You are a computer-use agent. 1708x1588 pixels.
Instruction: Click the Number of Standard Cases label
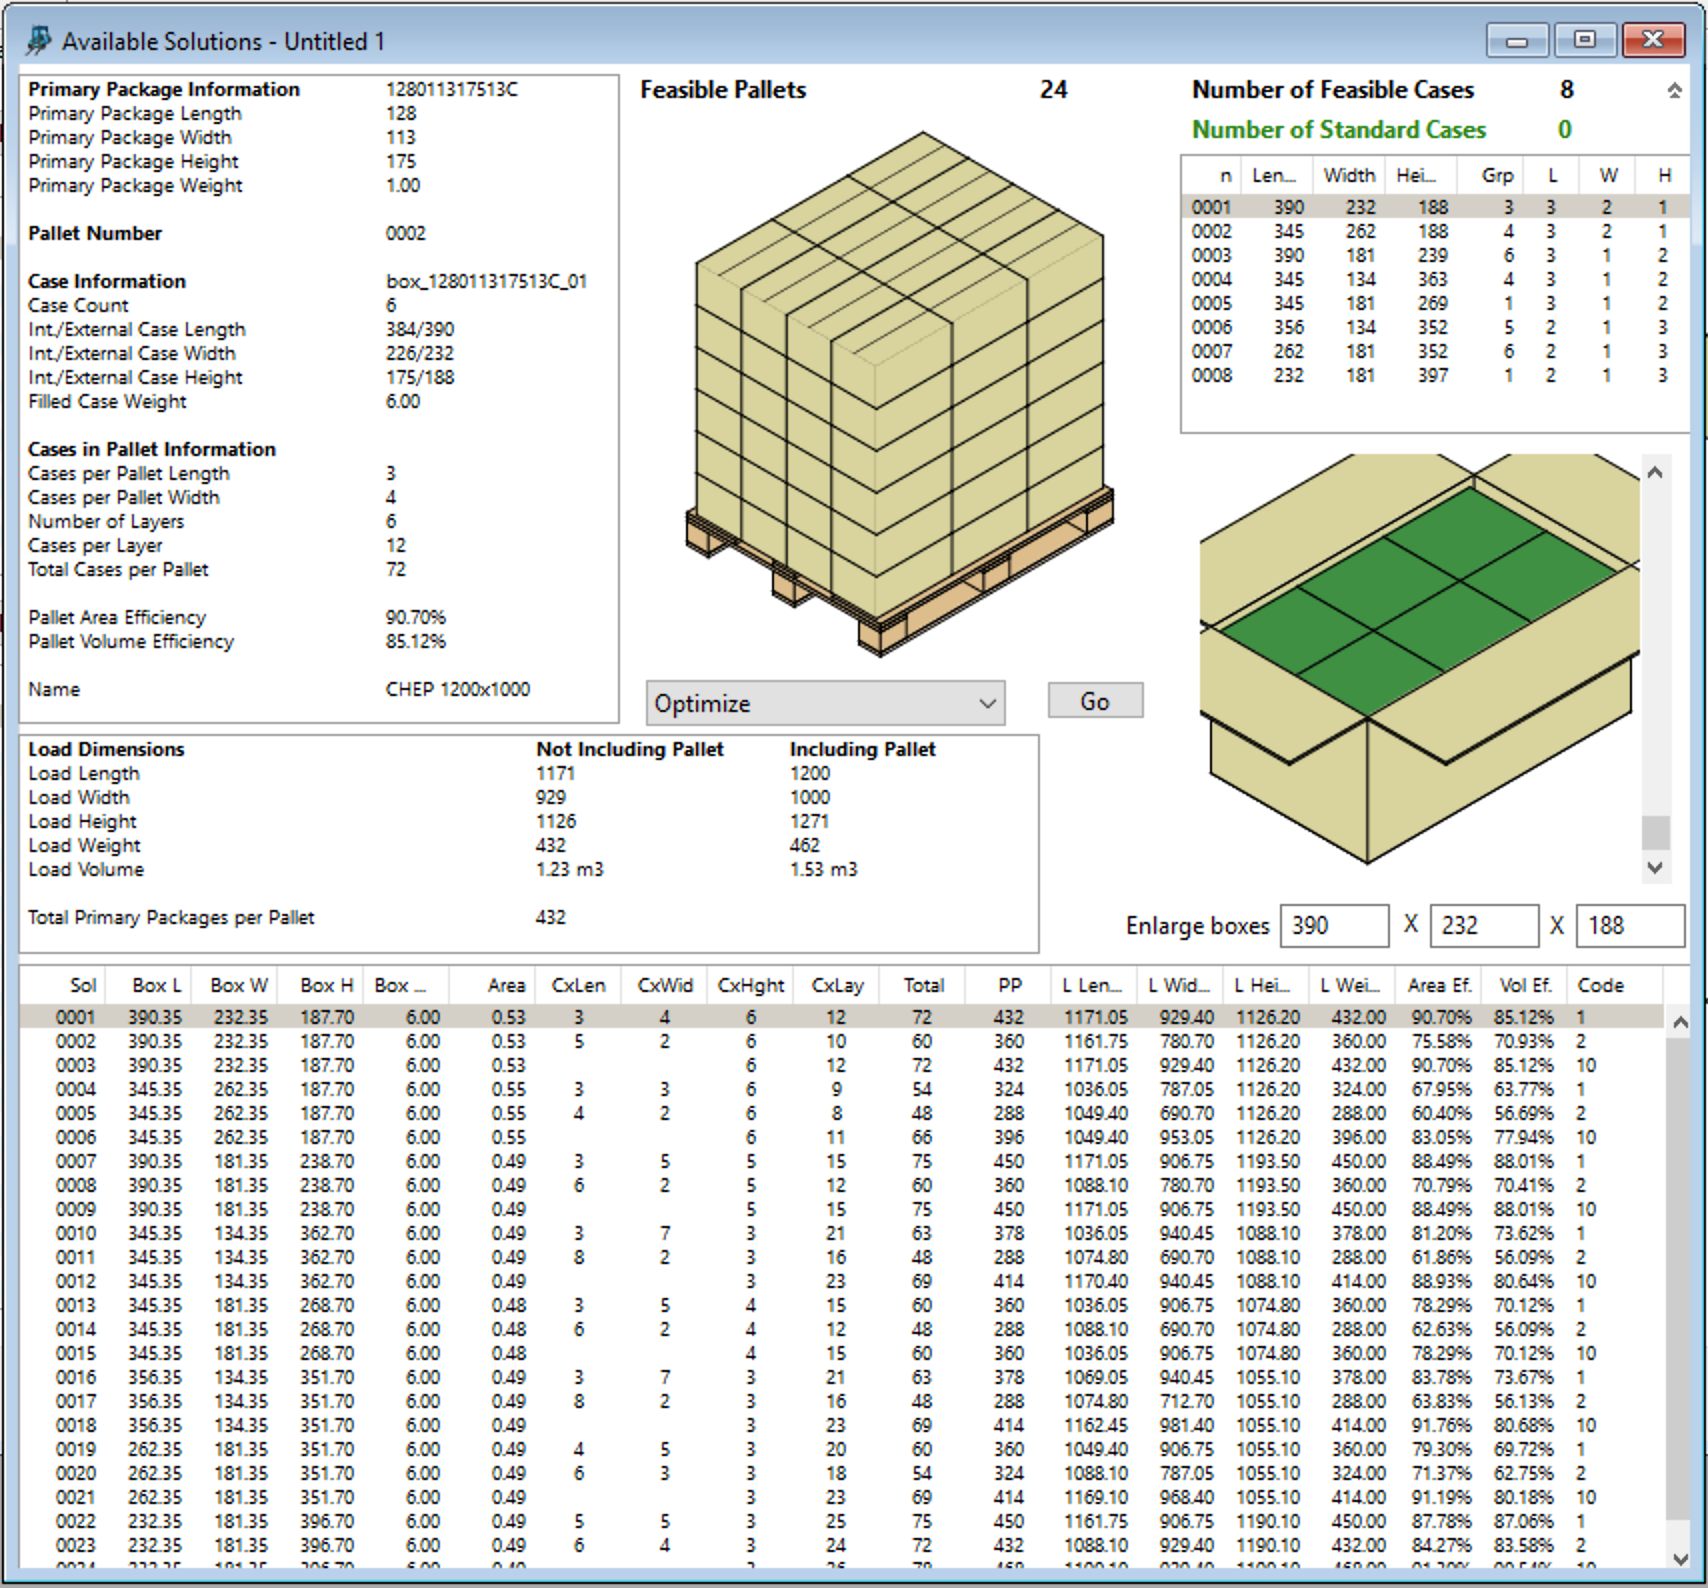1339,130
